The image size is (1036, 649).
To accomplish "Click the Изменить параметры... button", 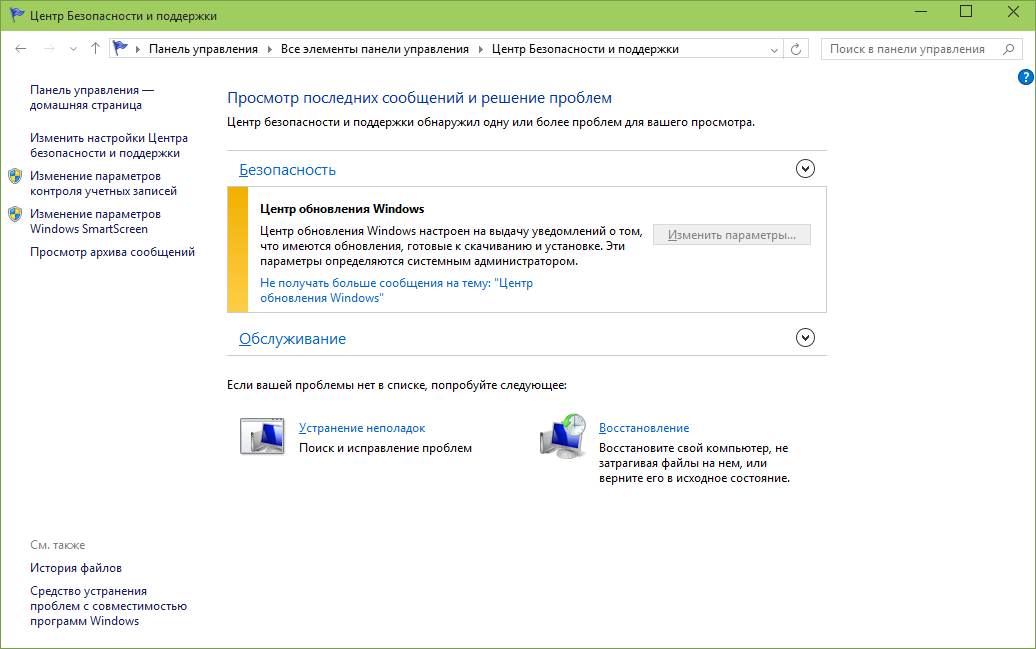I will click(731, 235).
